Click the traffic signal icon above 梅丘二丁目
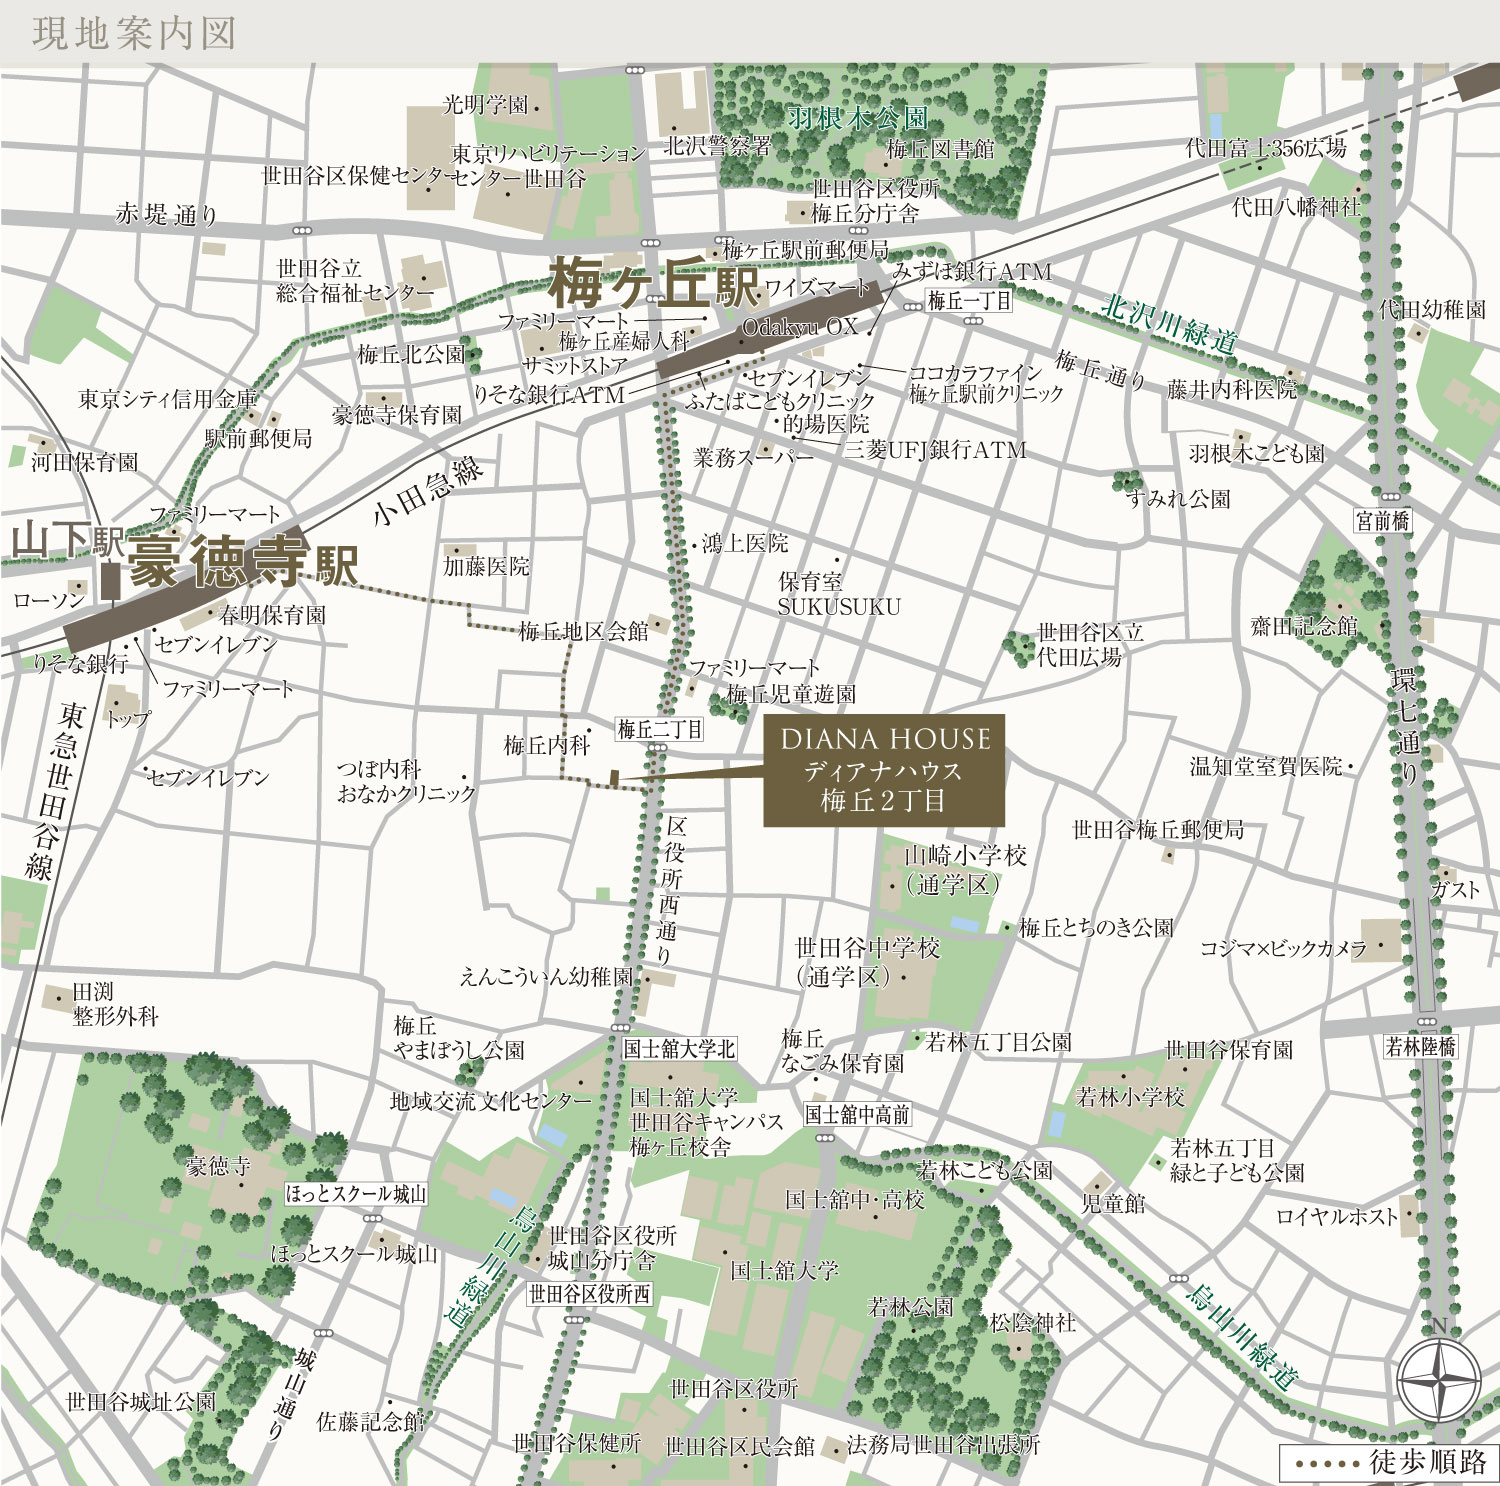This screenshot has width=1500, height=1486. coord(658,746)
